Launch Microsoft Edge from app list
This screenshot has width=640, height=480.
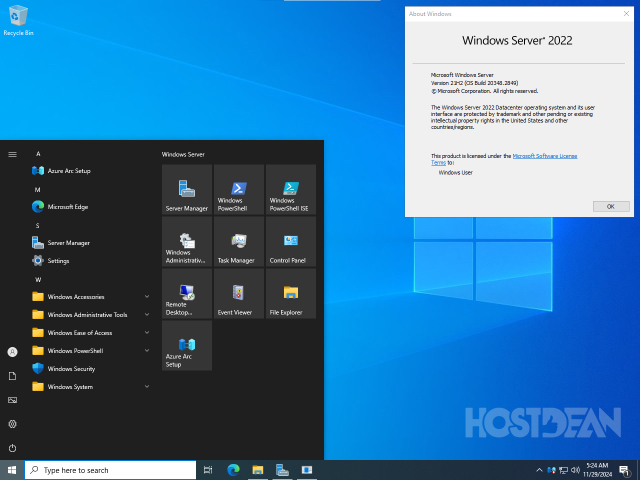[x=91, y=207]
